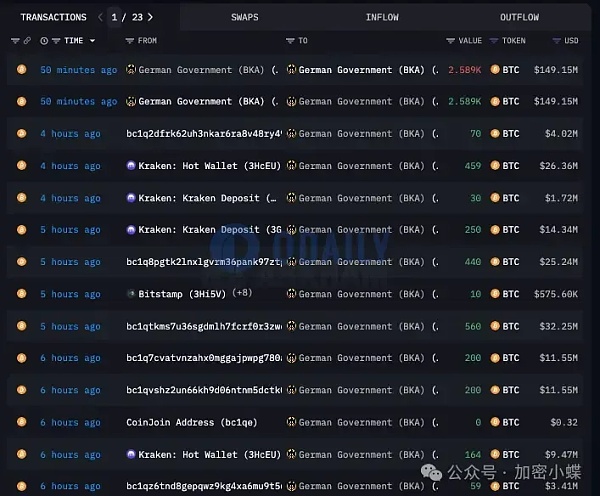Click the link icon in the header row
Screen dimensions: 600x496
28,41
